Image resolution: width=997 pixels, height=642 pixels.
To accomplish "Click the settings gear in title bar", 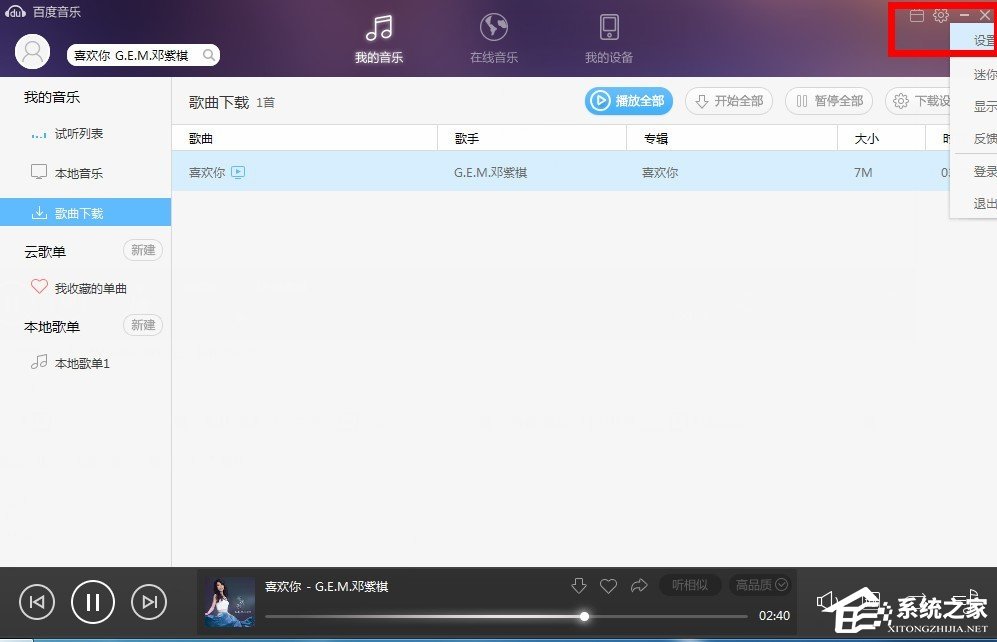I will coord(941,15).
